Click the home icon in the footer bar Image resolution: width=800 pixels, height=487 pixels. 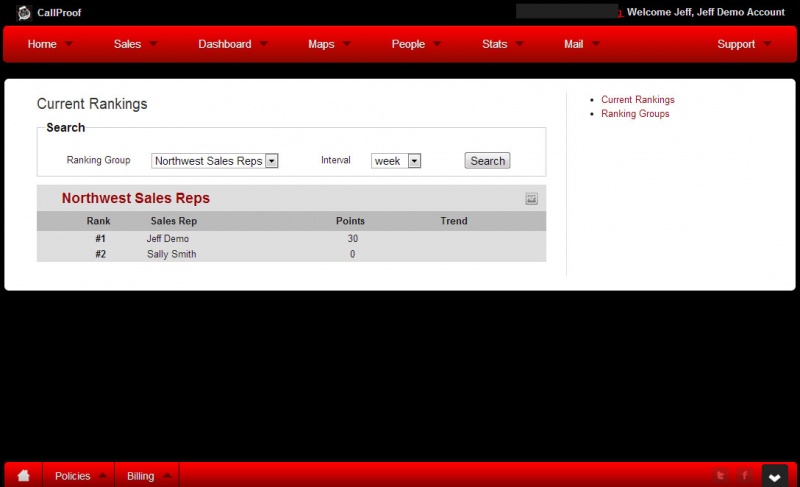(24, 476)
